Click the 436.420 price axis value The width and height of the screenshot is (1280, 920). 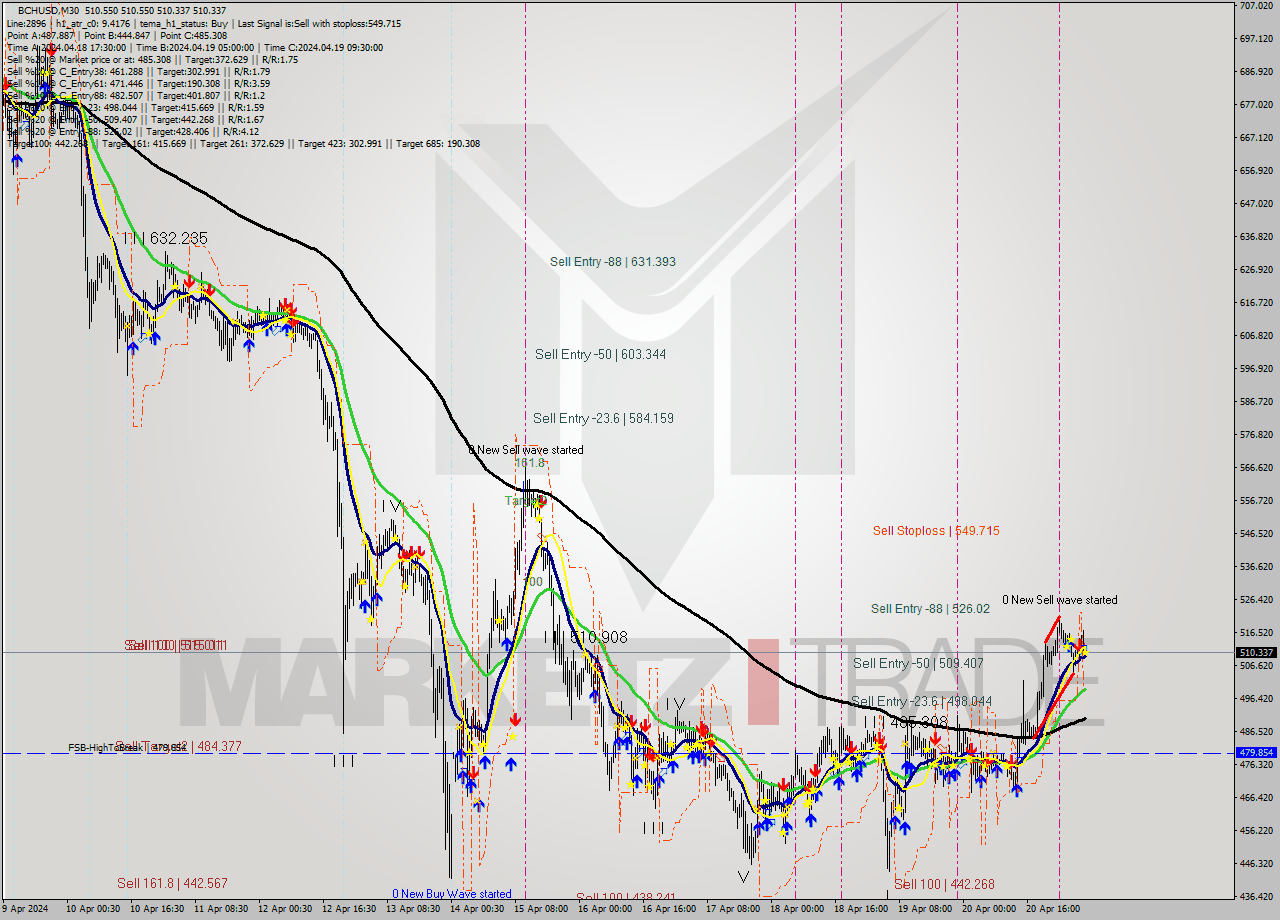pyautogui.click(x=1255, y=897)
